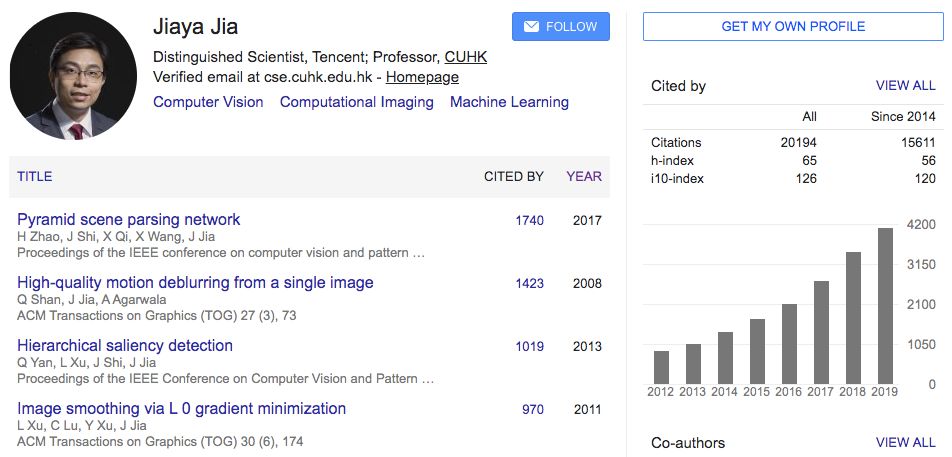The width and height of the screenshot is (952, 457).
Task: Click Jiaya Jia's profile photo
Action: 73,76
